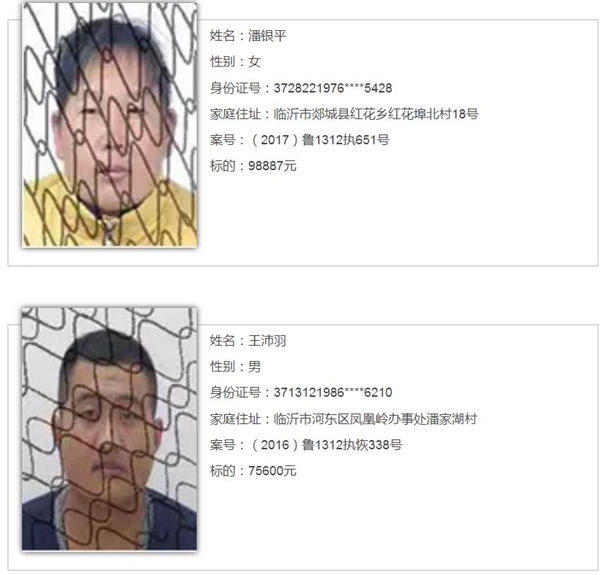This screenshot has width=600, height=575.
Task: Click the amount 75600元
Action: pos(272,471)
